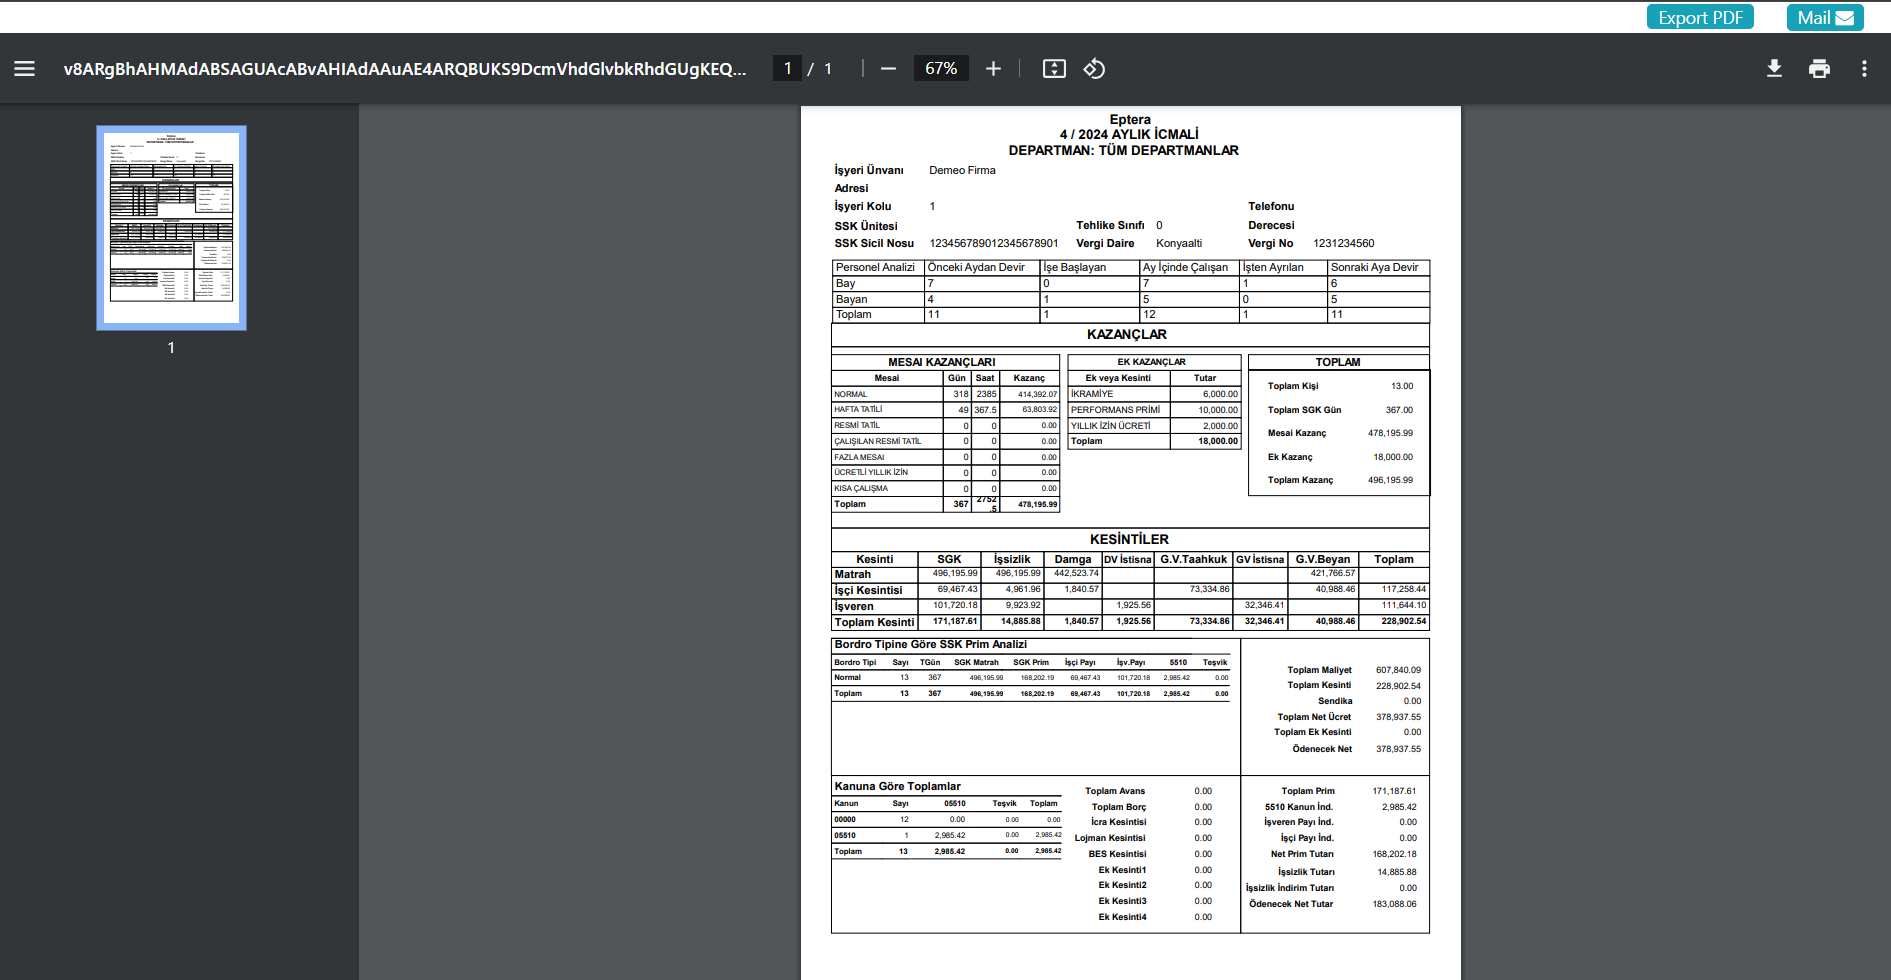The image size is (1891, 980).
Task: Click the current page number field
Action: click(x=787, y=69)
